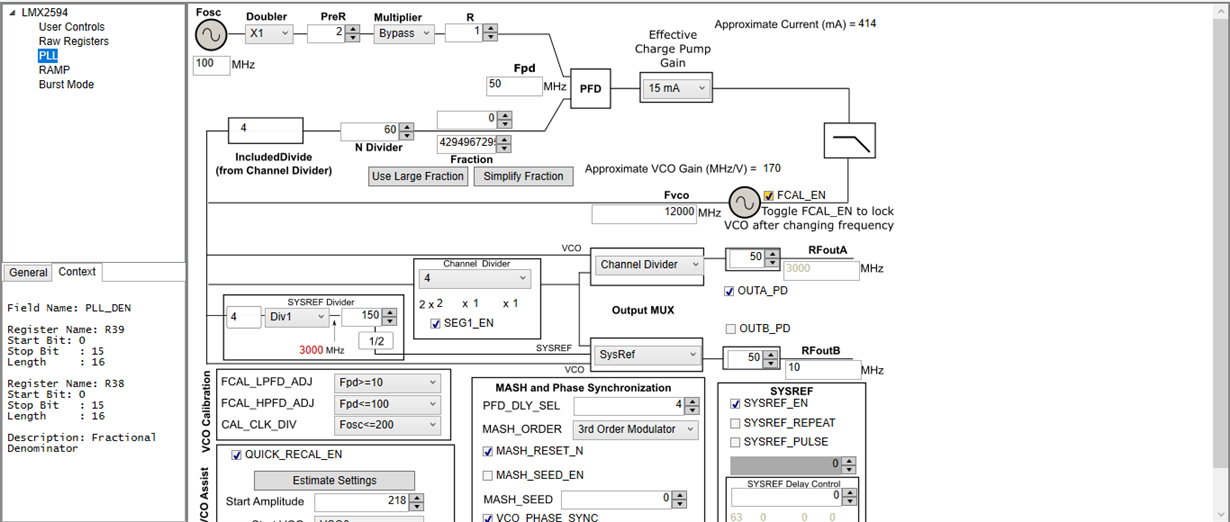Open the MASH_ORDER dropdown
The width and height of the screenshot is (1230, 522).
(x=635, y=429)
